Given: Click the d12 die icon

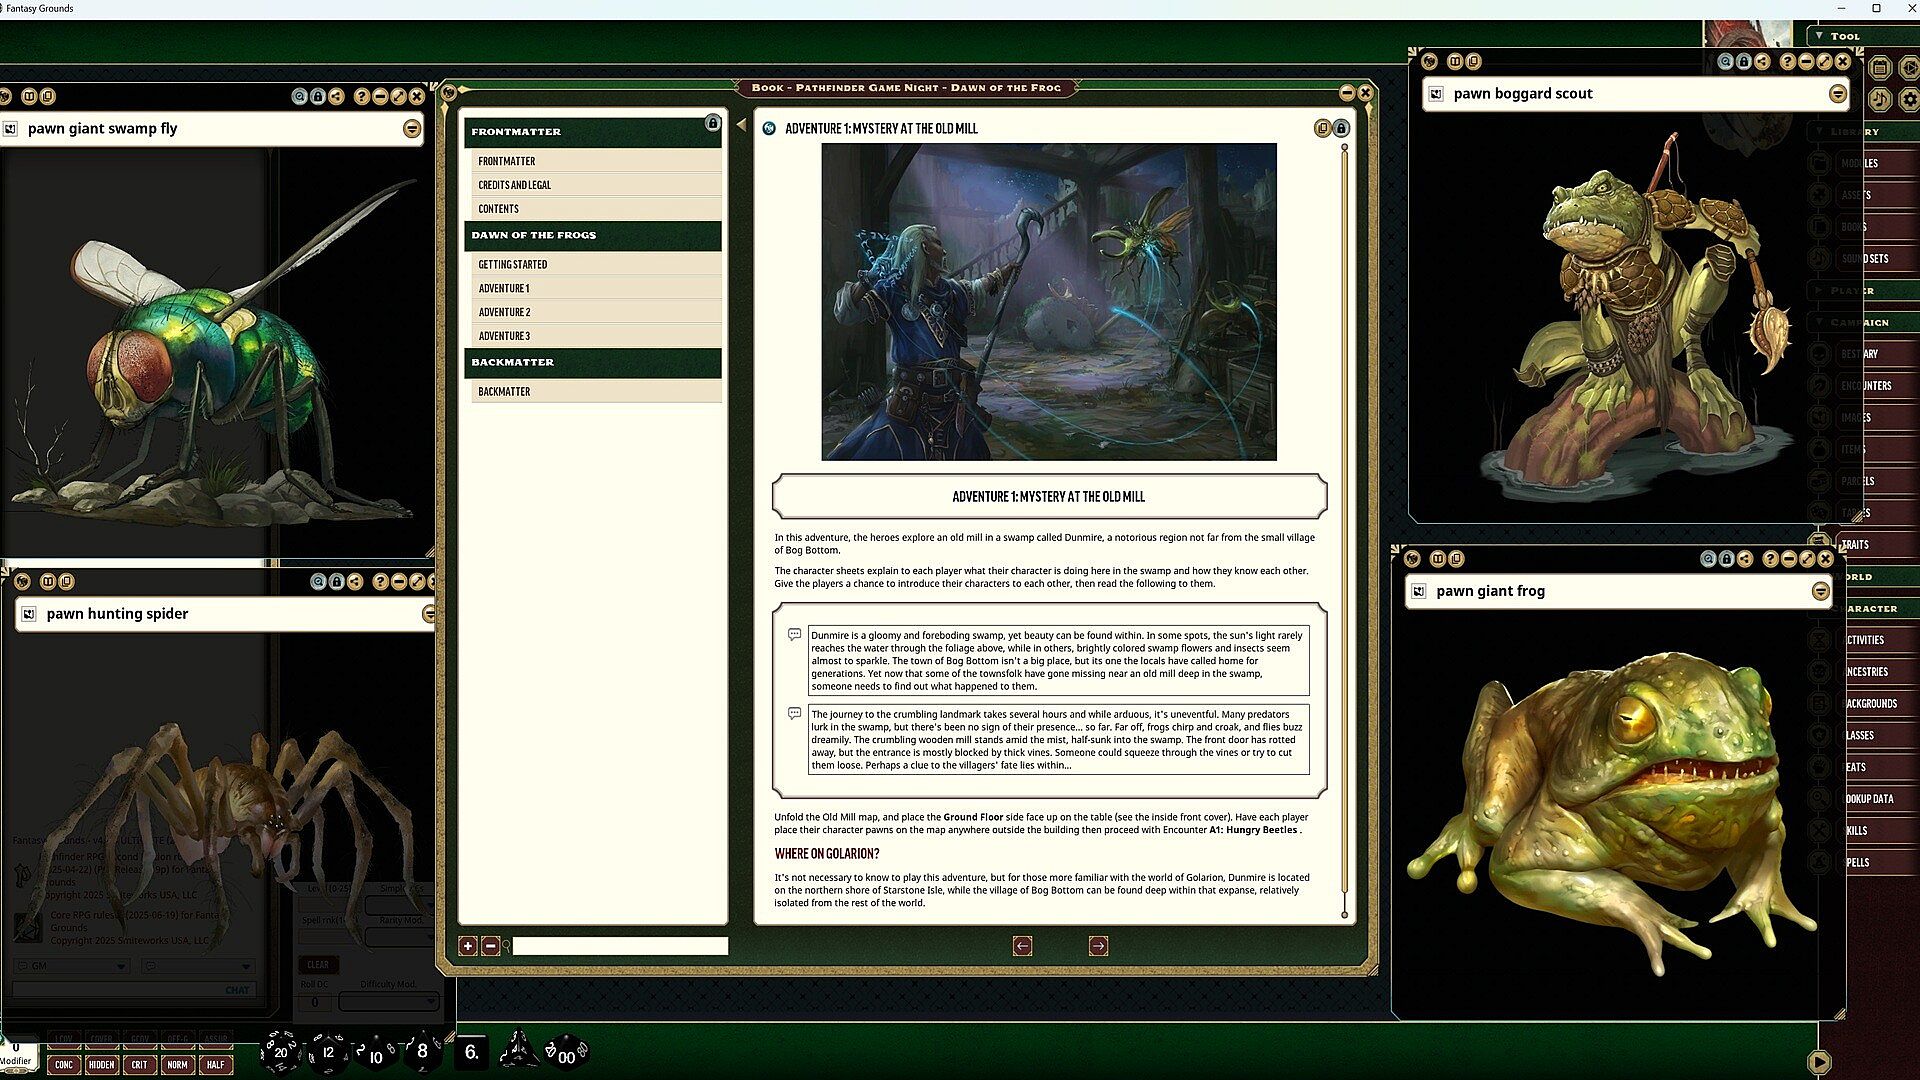Looking at the screenshot, I should coord(328,1052).
